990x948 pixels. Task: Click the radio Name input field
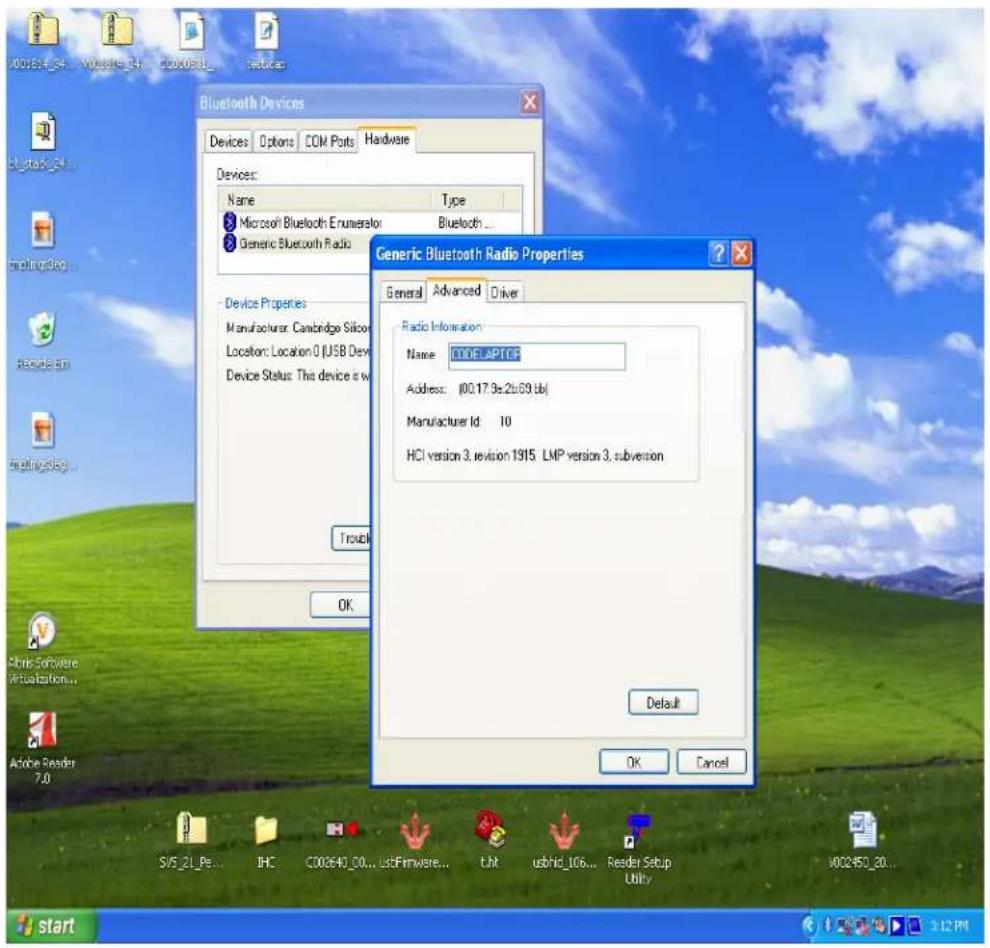pyautogui.click(x=537, y=356)
